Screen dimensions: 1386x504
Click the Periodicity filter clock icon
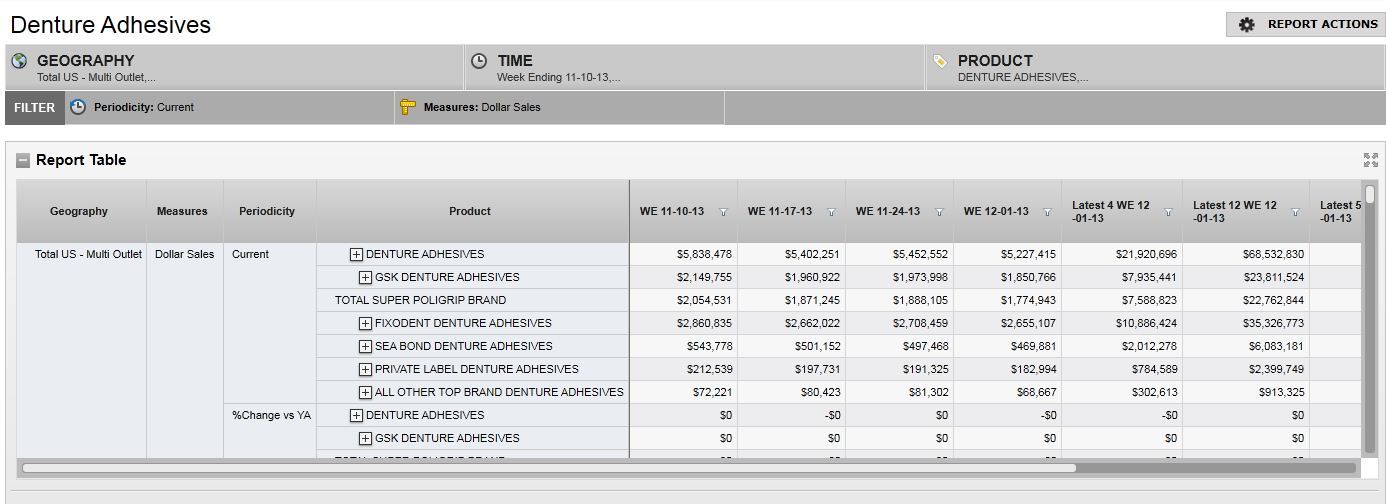click(x=78, y=107)
